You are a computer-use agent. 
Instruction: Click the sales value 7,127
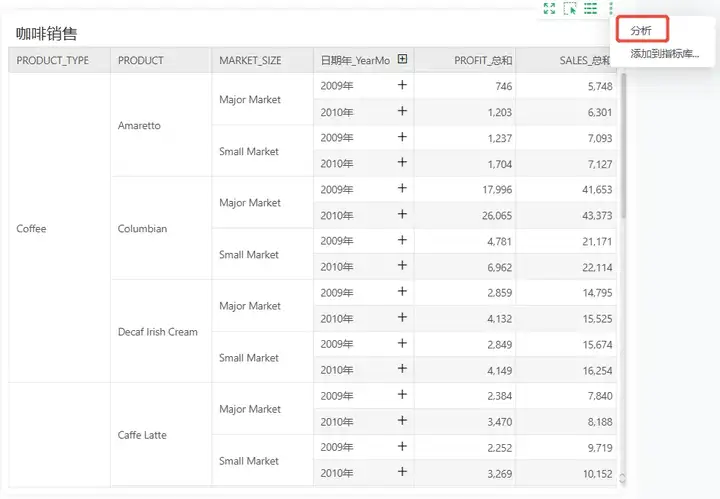tap(600, 164)
